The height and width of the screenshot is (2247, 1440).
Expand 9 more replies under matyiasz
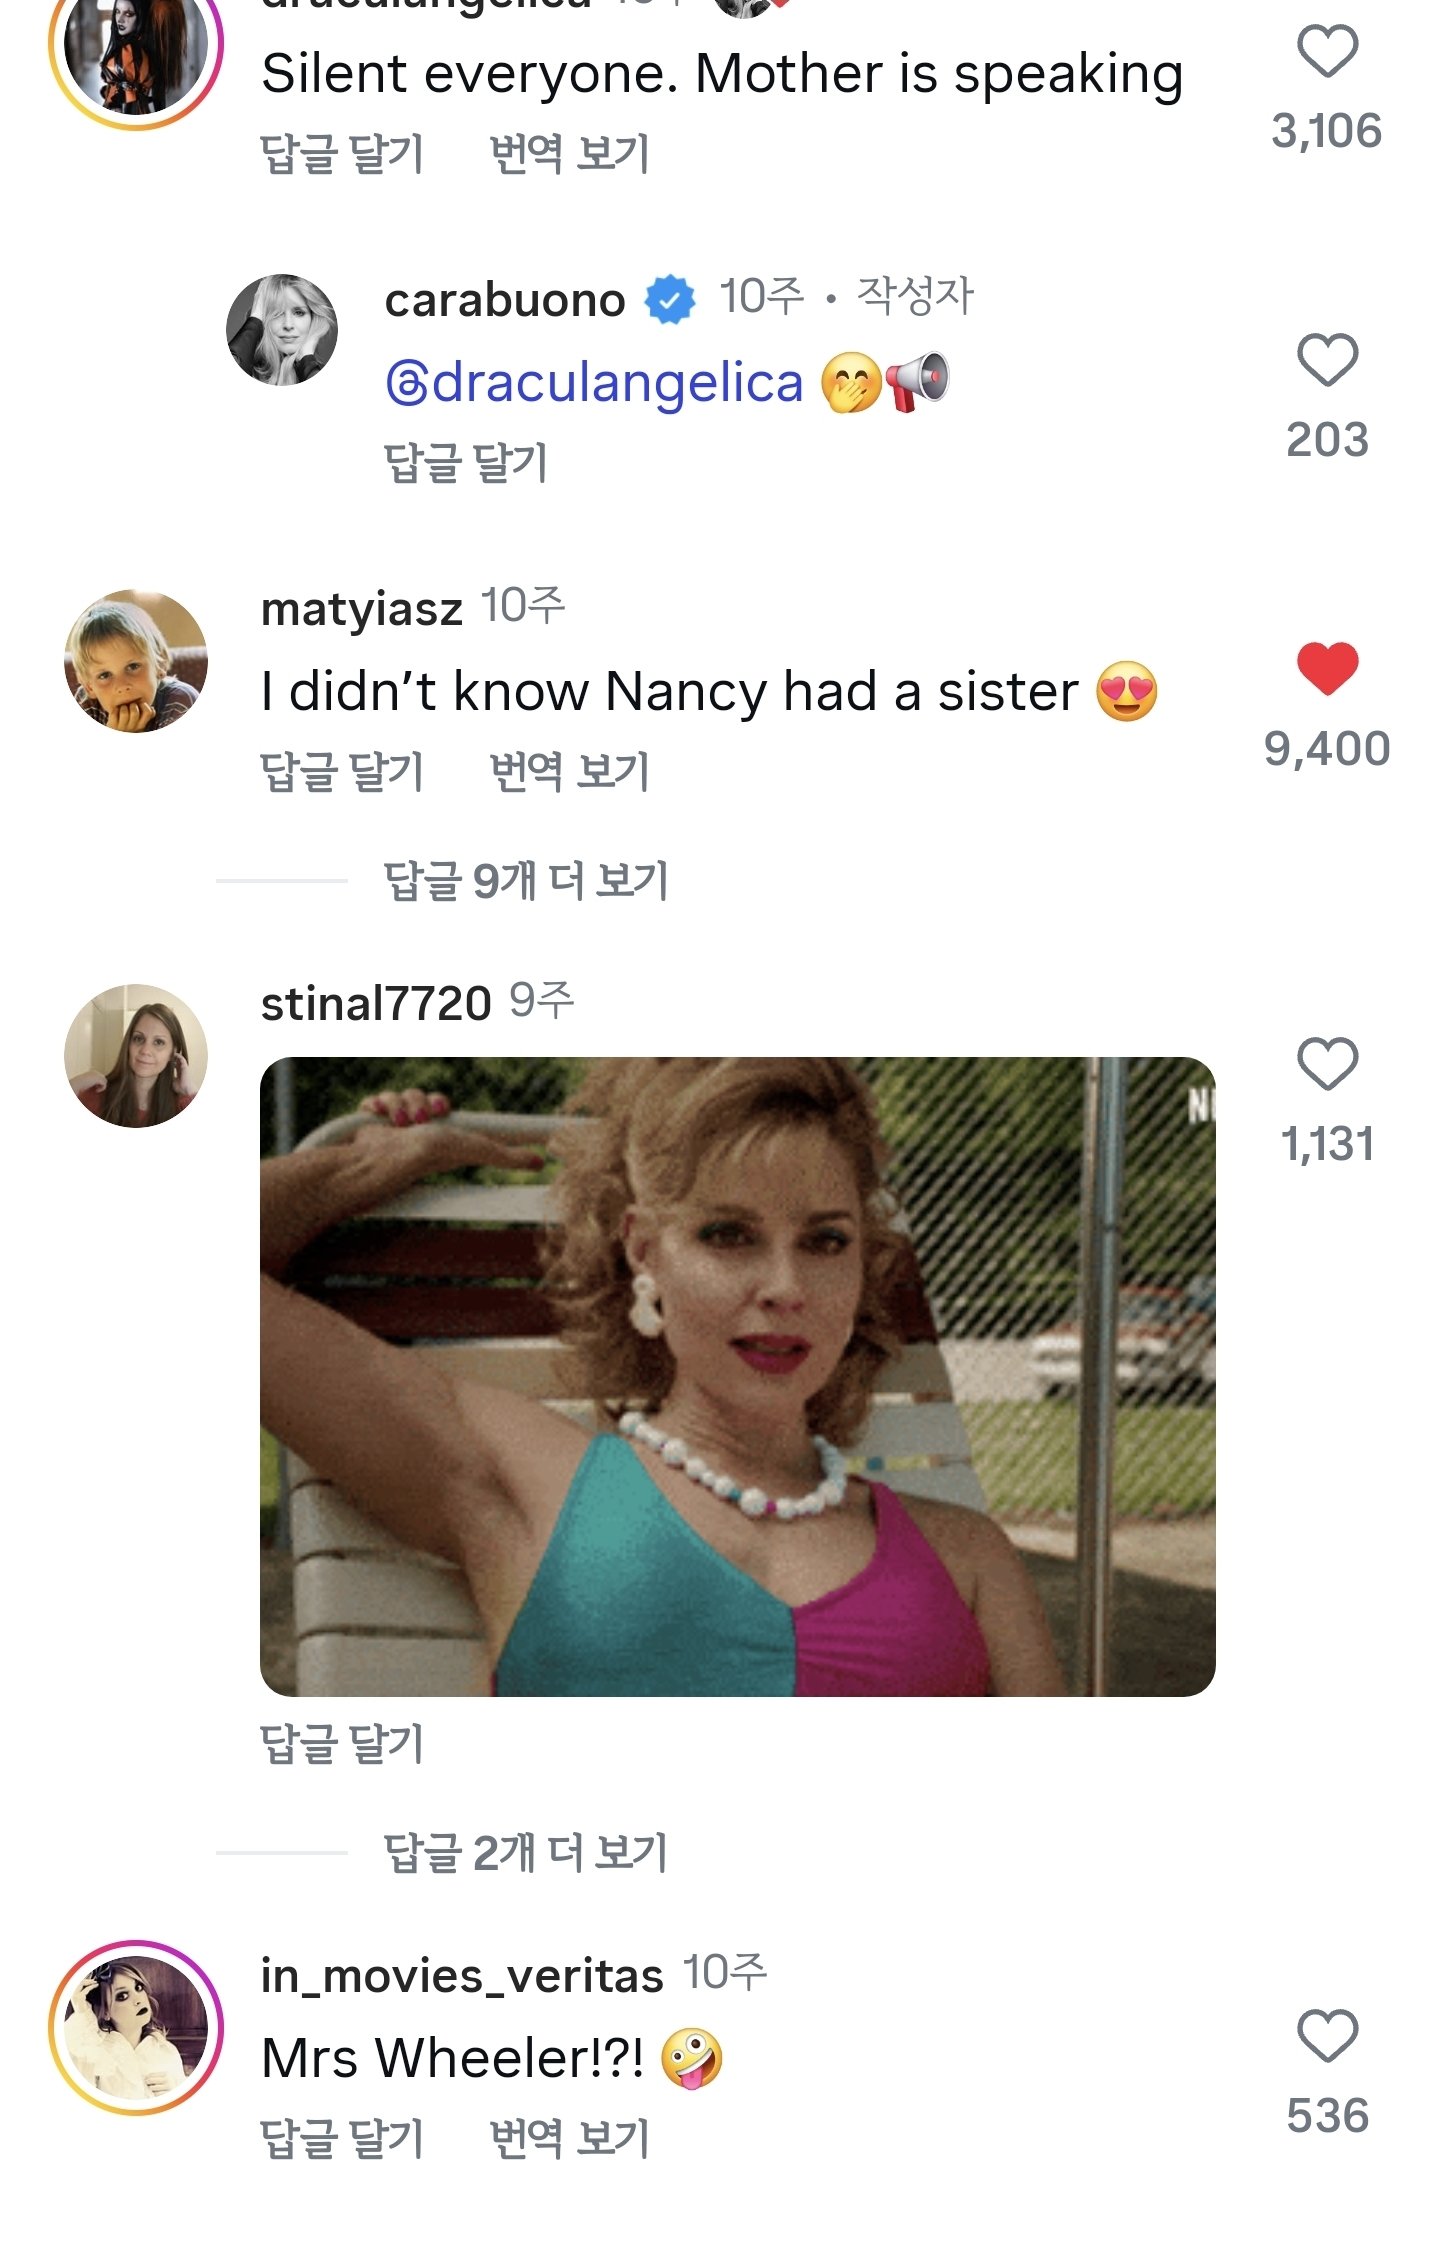point(526,881)
